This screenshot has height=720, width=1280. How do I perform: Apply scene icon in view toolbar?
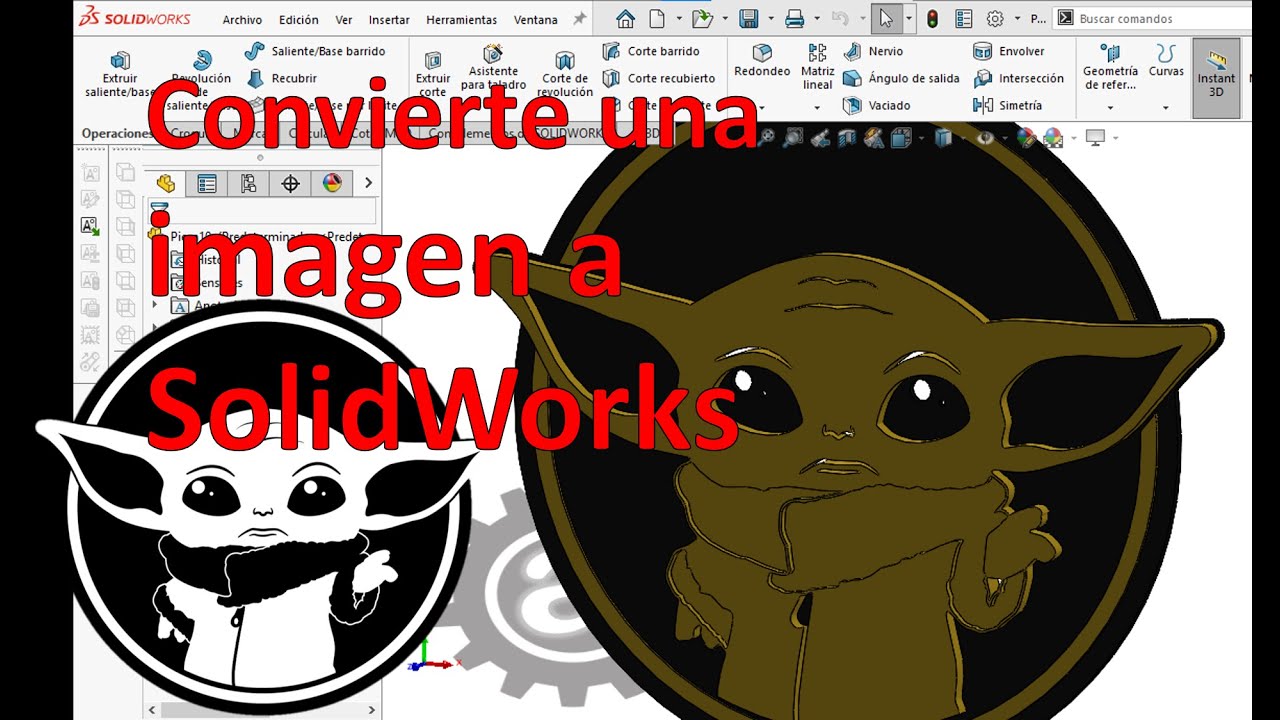pos(1053,138)
